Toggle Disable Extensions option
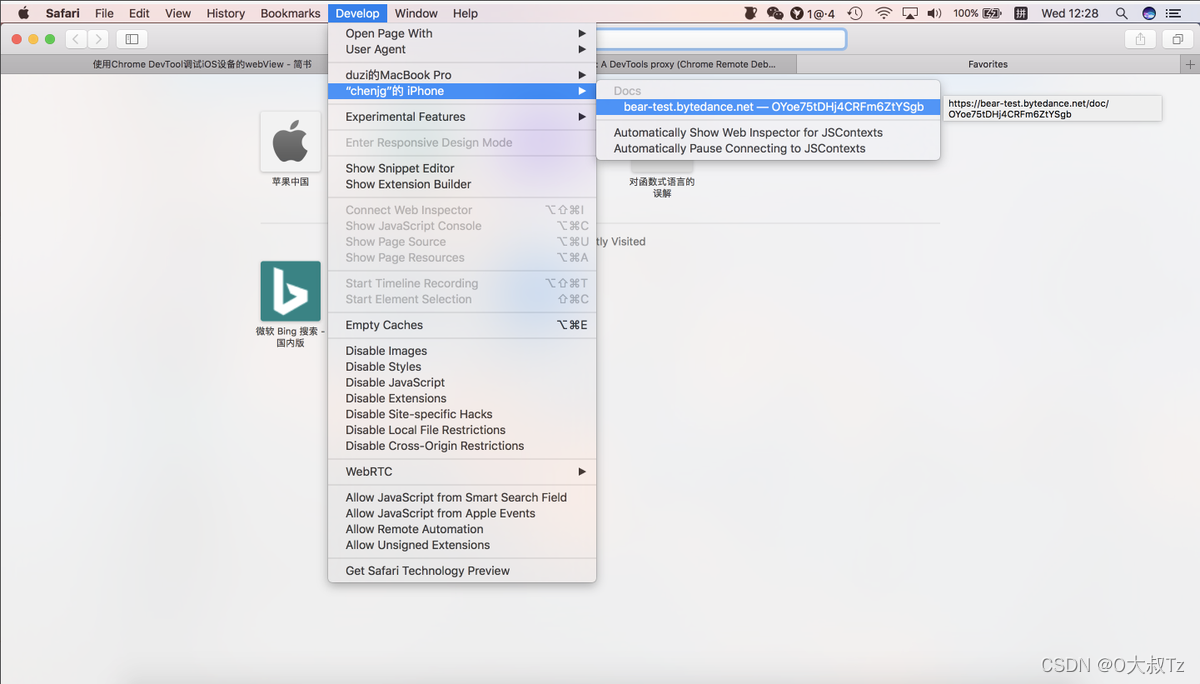Image resolution: width=1200 pixels, height=684 pixels. [x=463, y=399]
